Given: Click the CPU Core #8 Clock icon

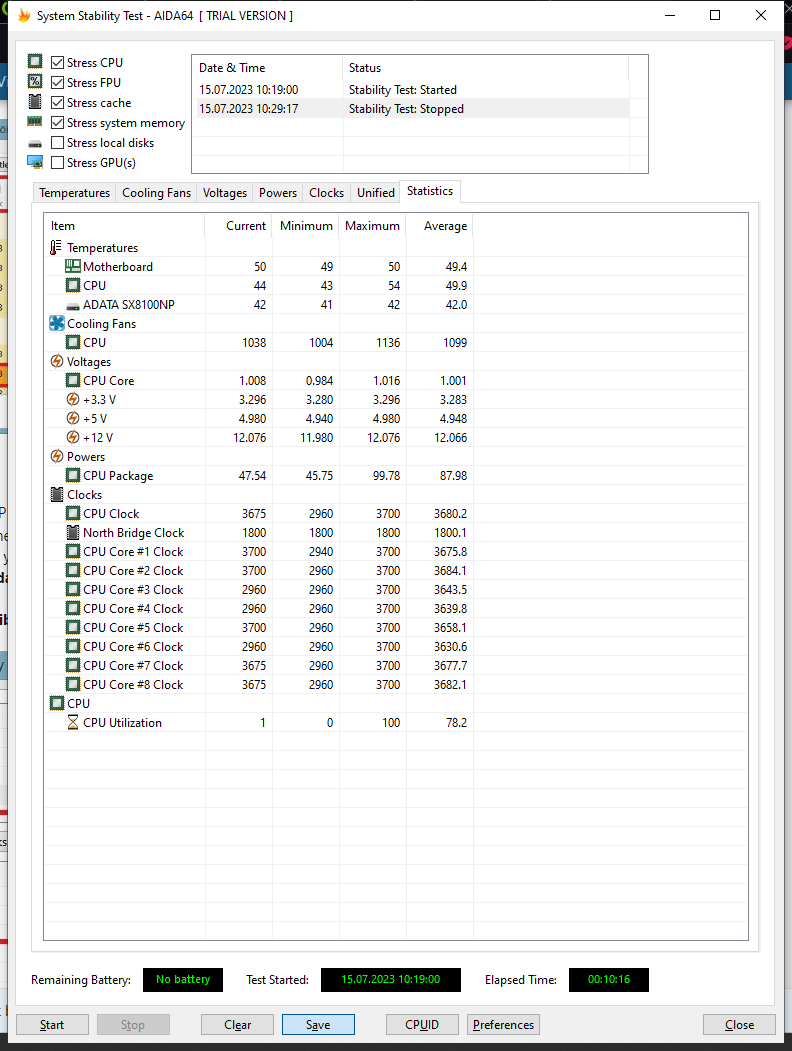Looking at the screenshot, I should pos(72,684).
